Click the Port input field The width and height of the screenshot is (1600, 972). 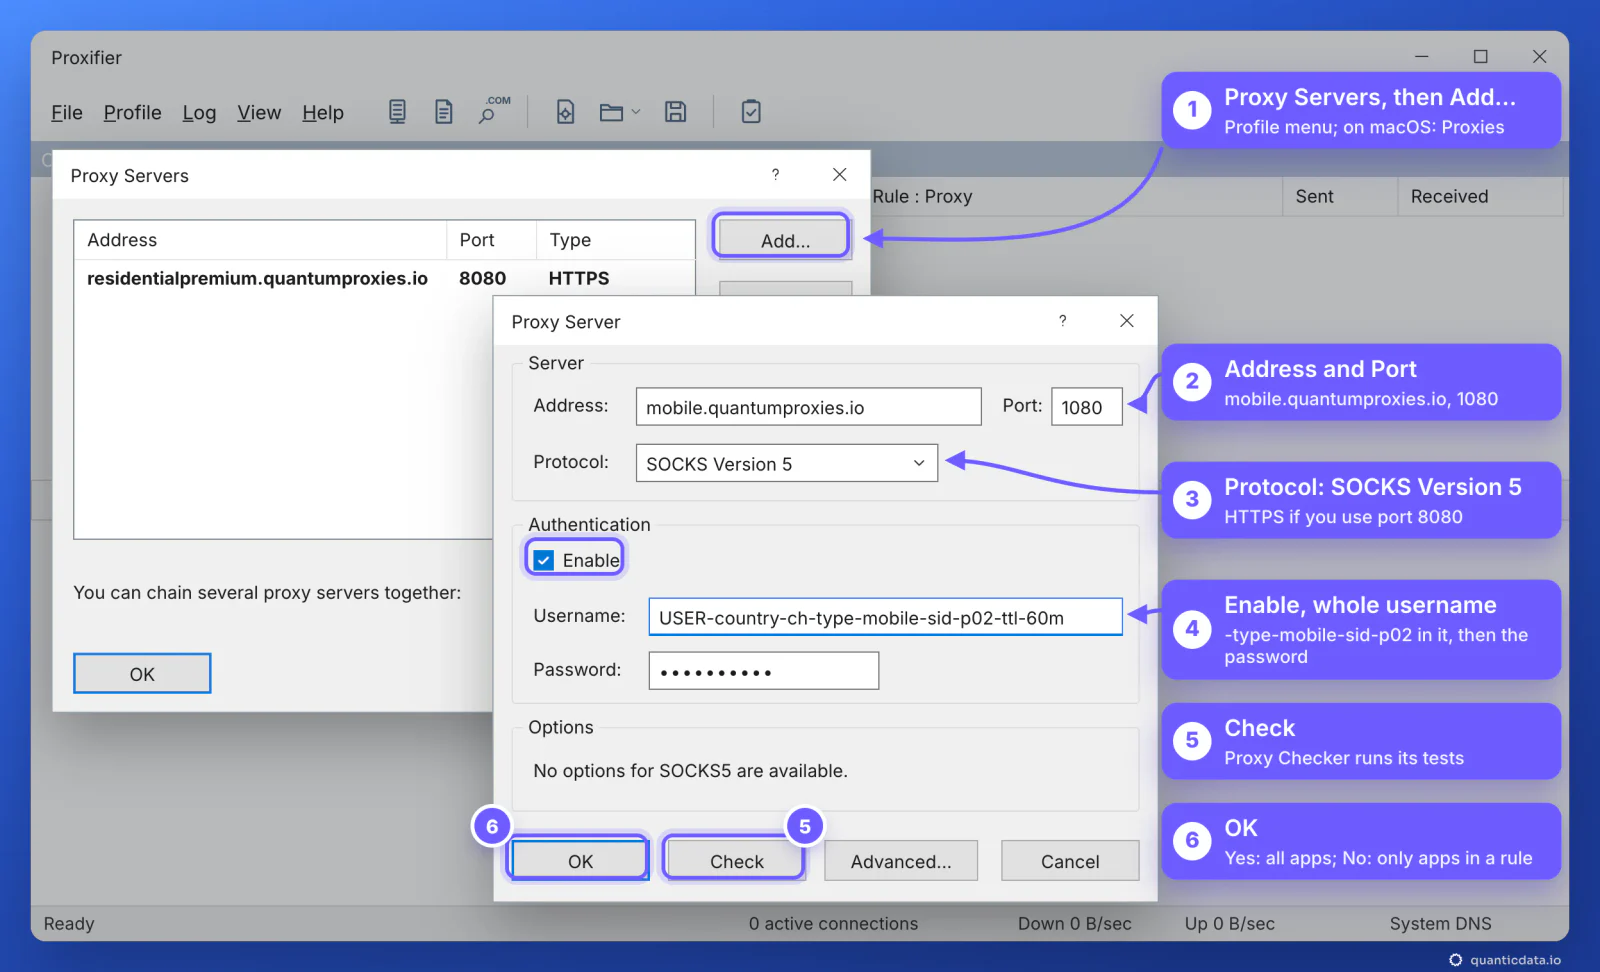tap(1087, 407)
